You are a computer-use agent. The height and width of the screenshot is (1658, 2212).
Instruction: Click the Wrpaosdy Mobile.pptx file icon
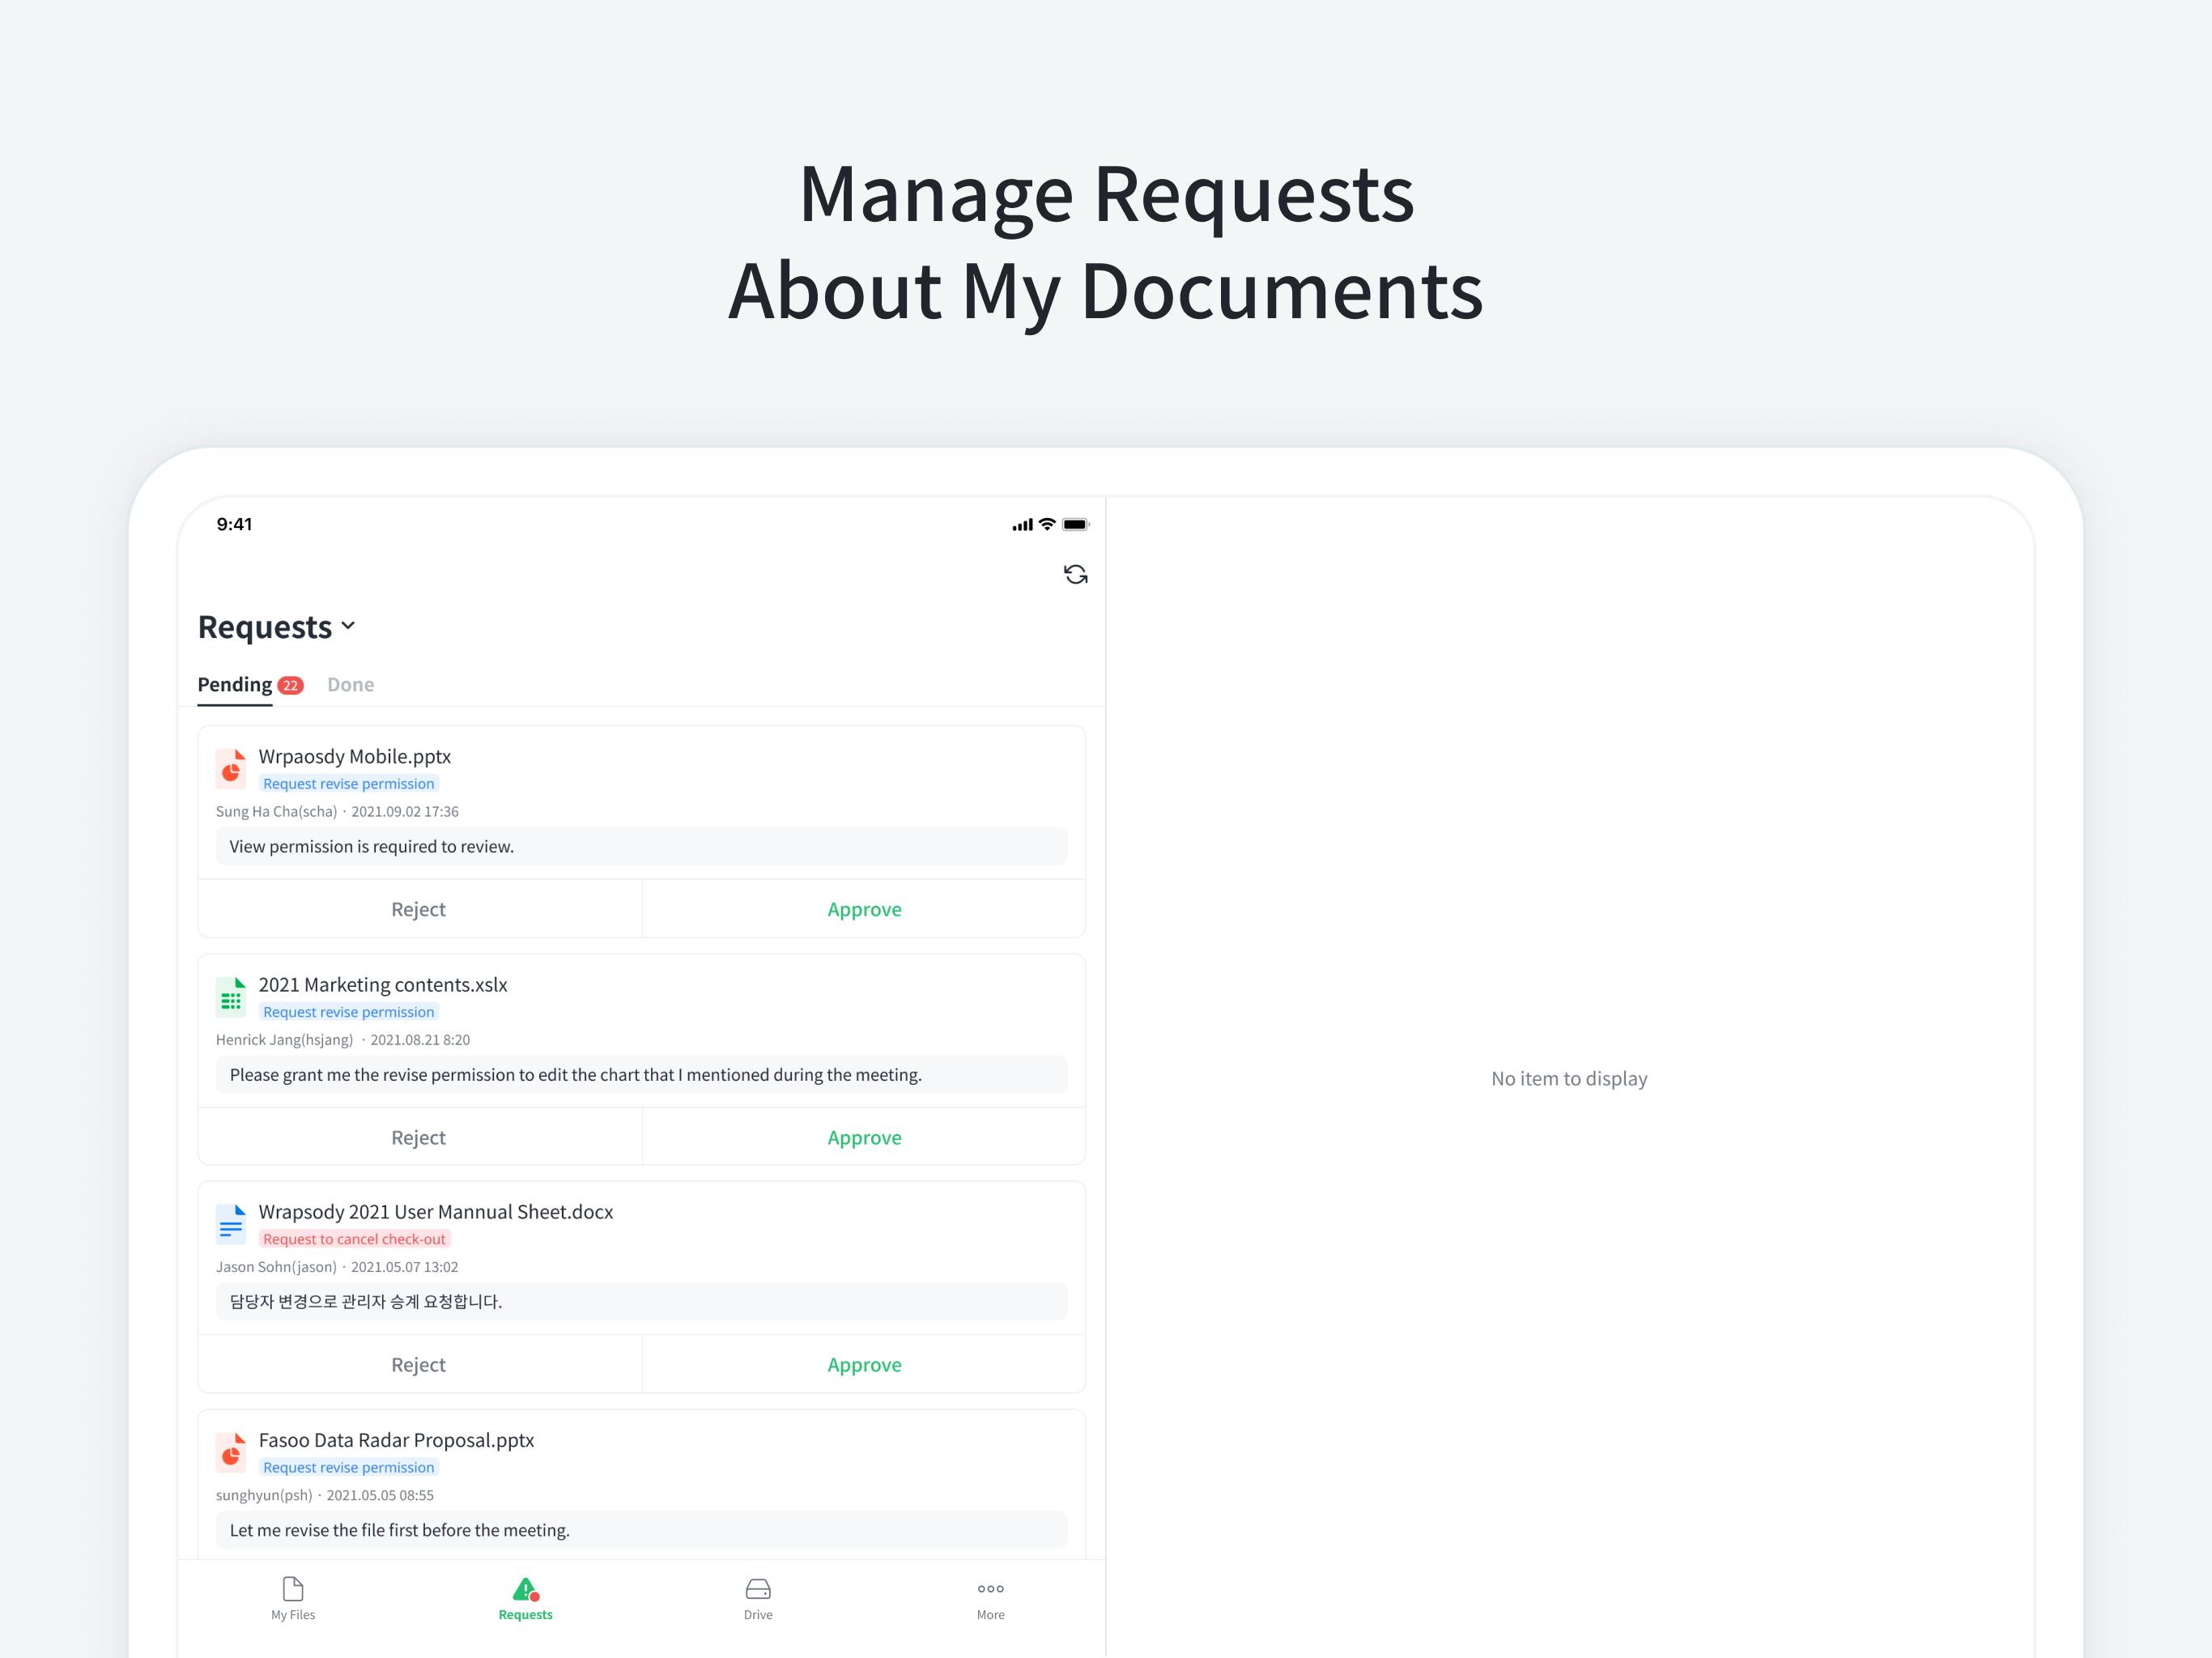[231, 768]
